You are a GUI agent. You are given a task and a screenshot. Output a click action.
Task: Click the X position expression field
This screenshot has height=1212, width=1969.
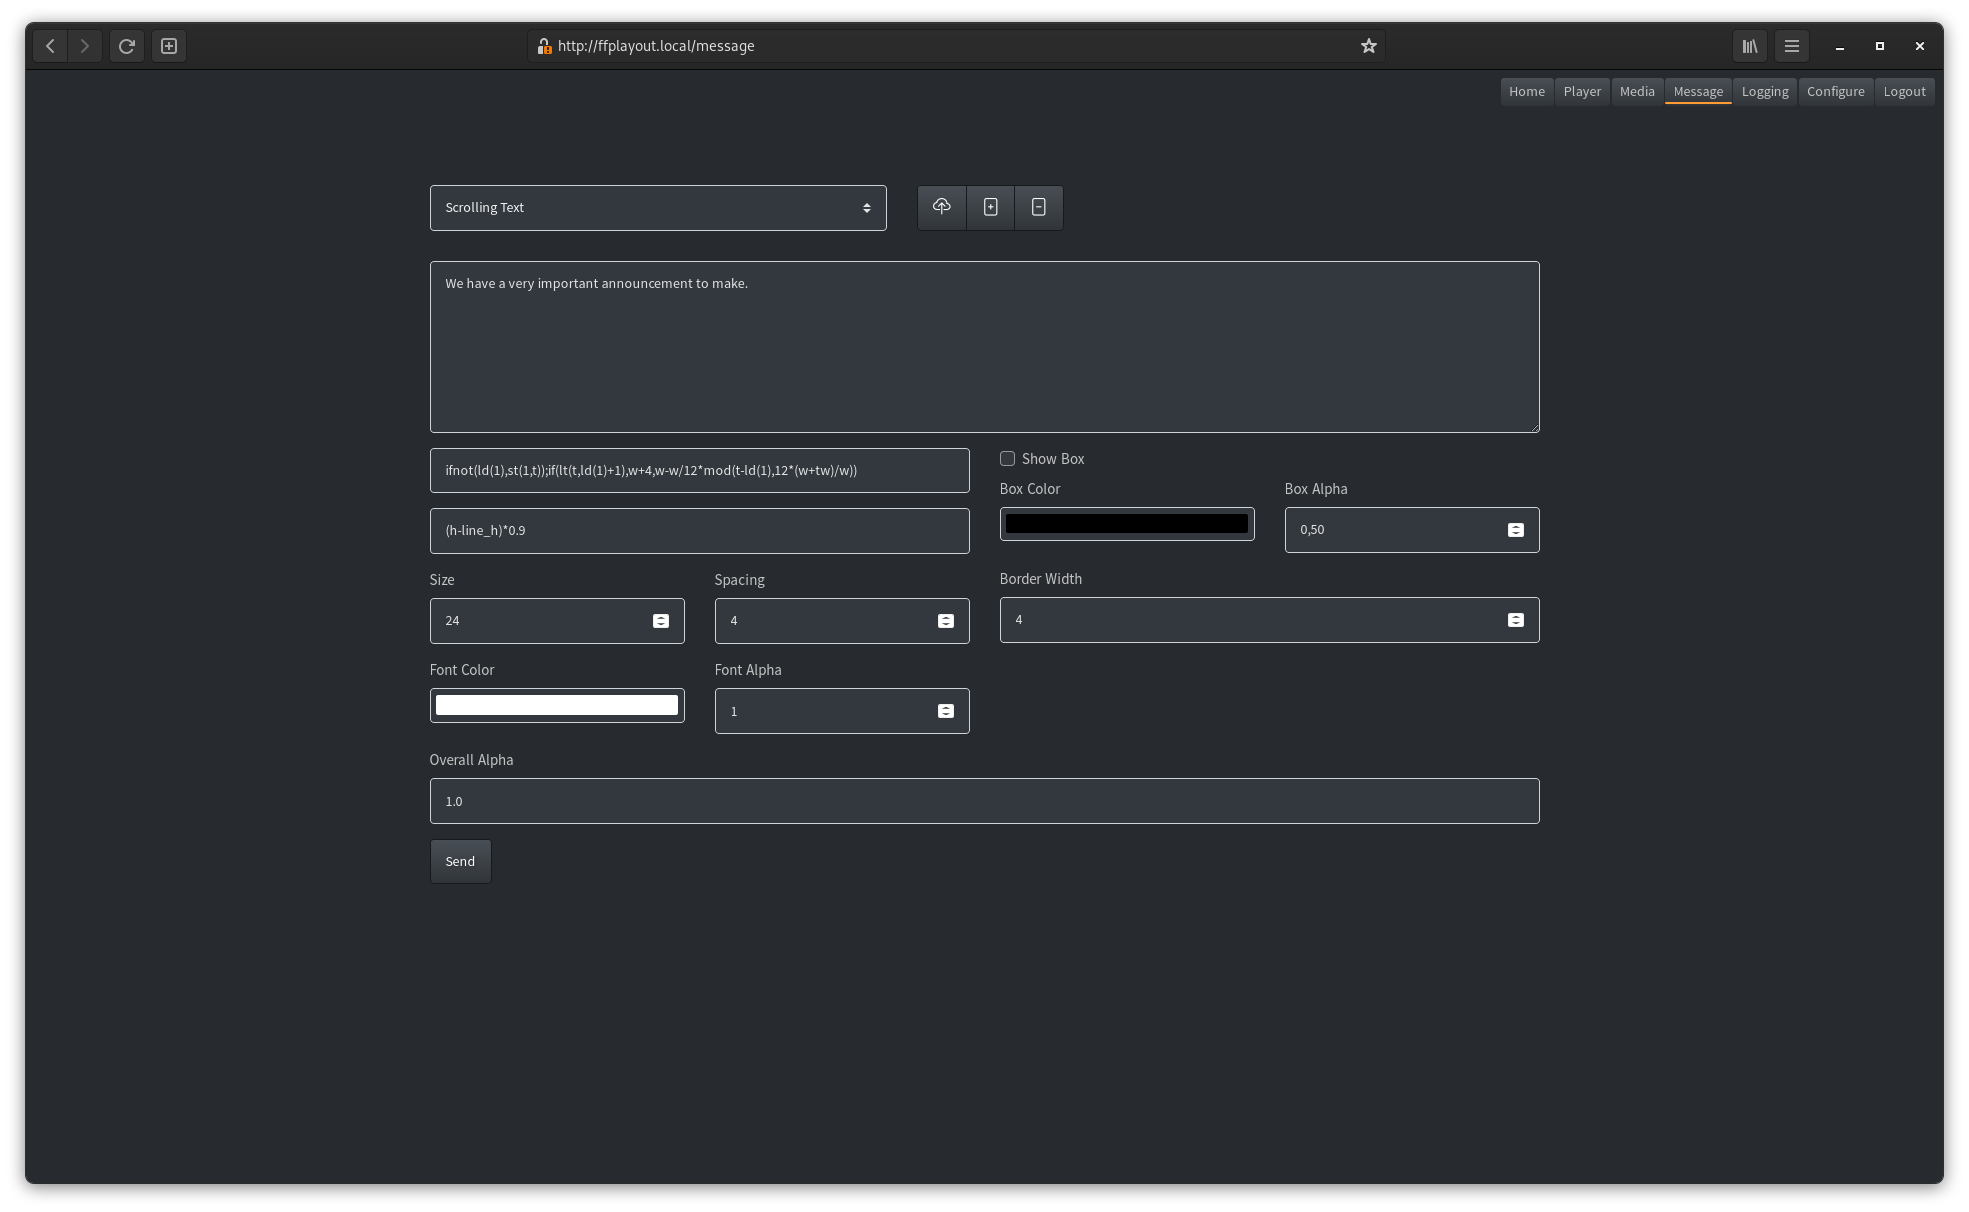click(x=700, y=470)
